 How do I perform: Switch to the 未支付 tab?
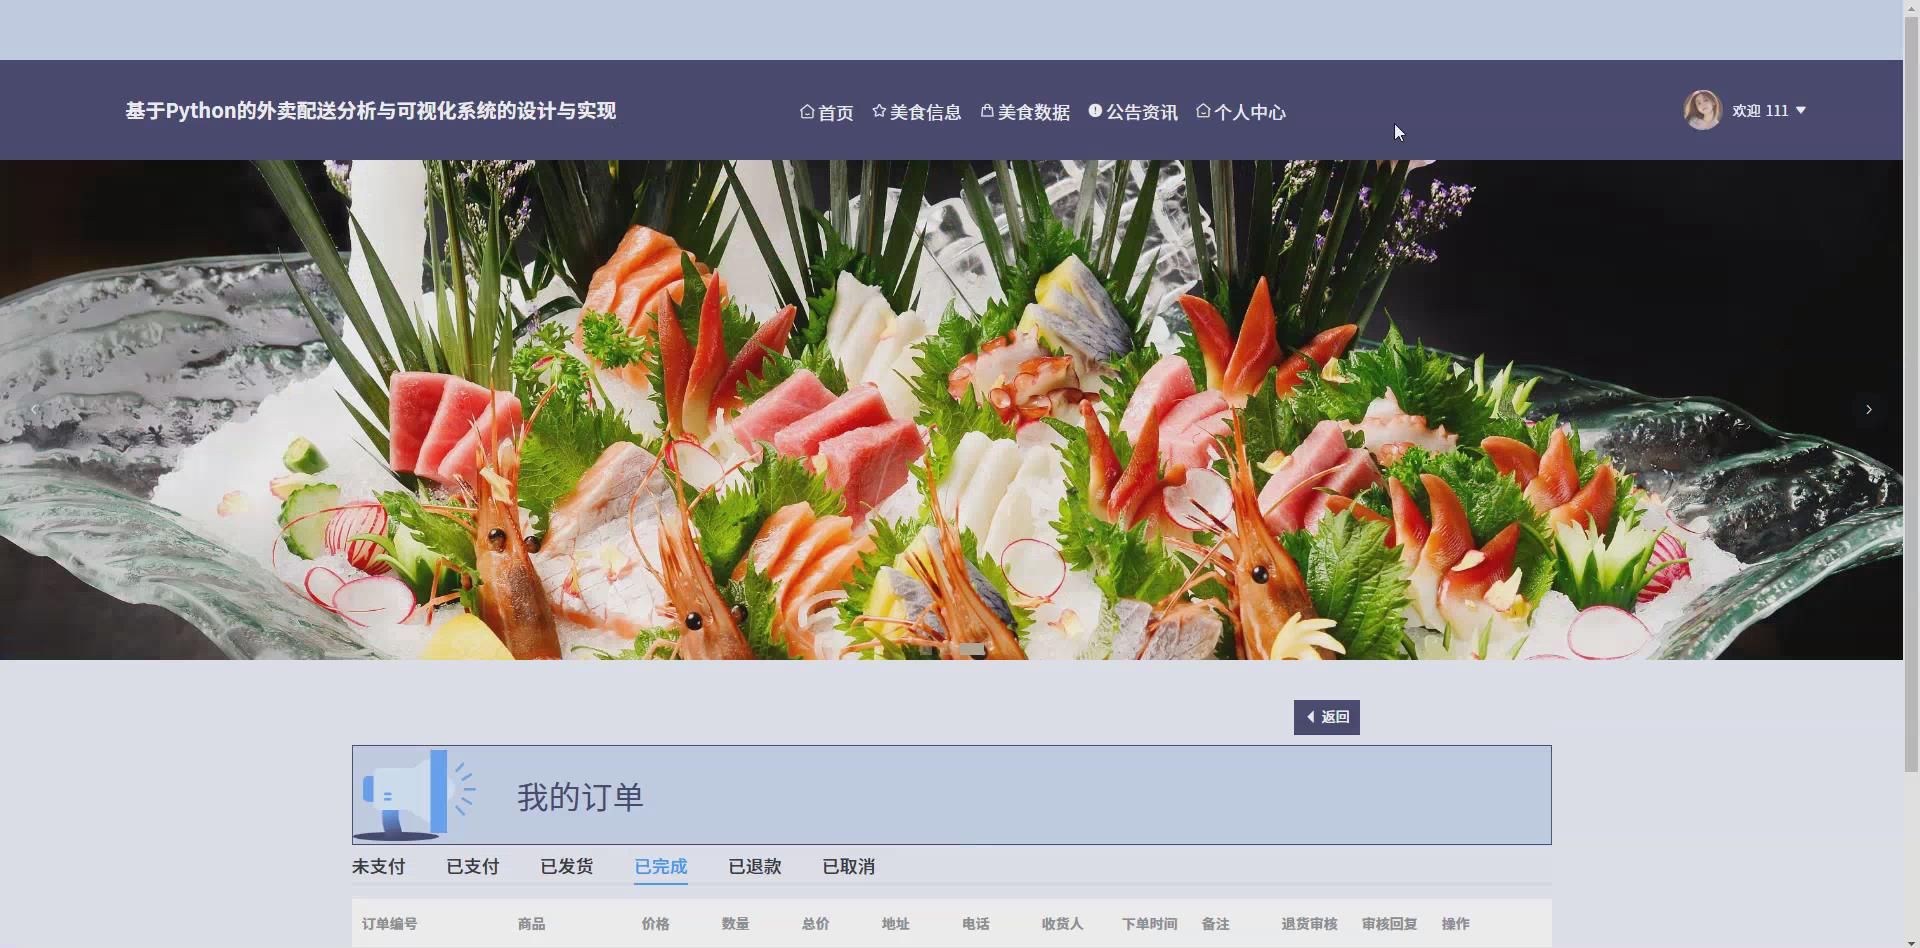coord(377,867)
